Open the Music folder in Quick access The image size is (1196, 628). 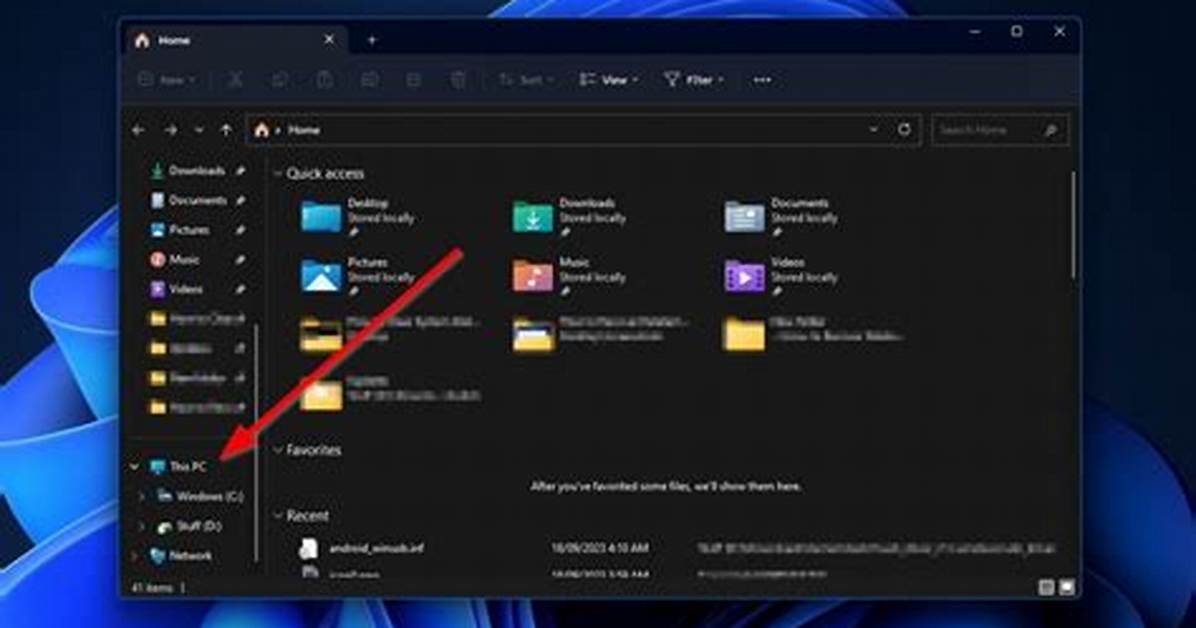click(x=571, y=276)
